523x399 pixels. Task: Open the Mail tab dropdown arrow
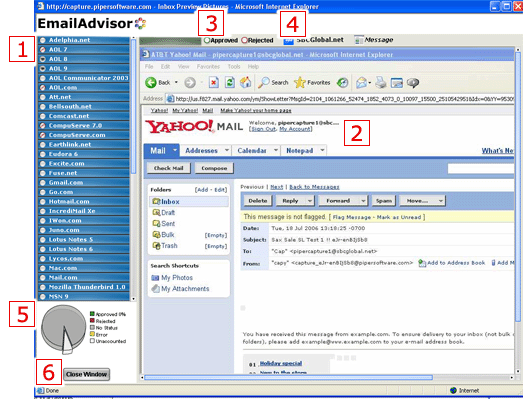click(174, 150)
